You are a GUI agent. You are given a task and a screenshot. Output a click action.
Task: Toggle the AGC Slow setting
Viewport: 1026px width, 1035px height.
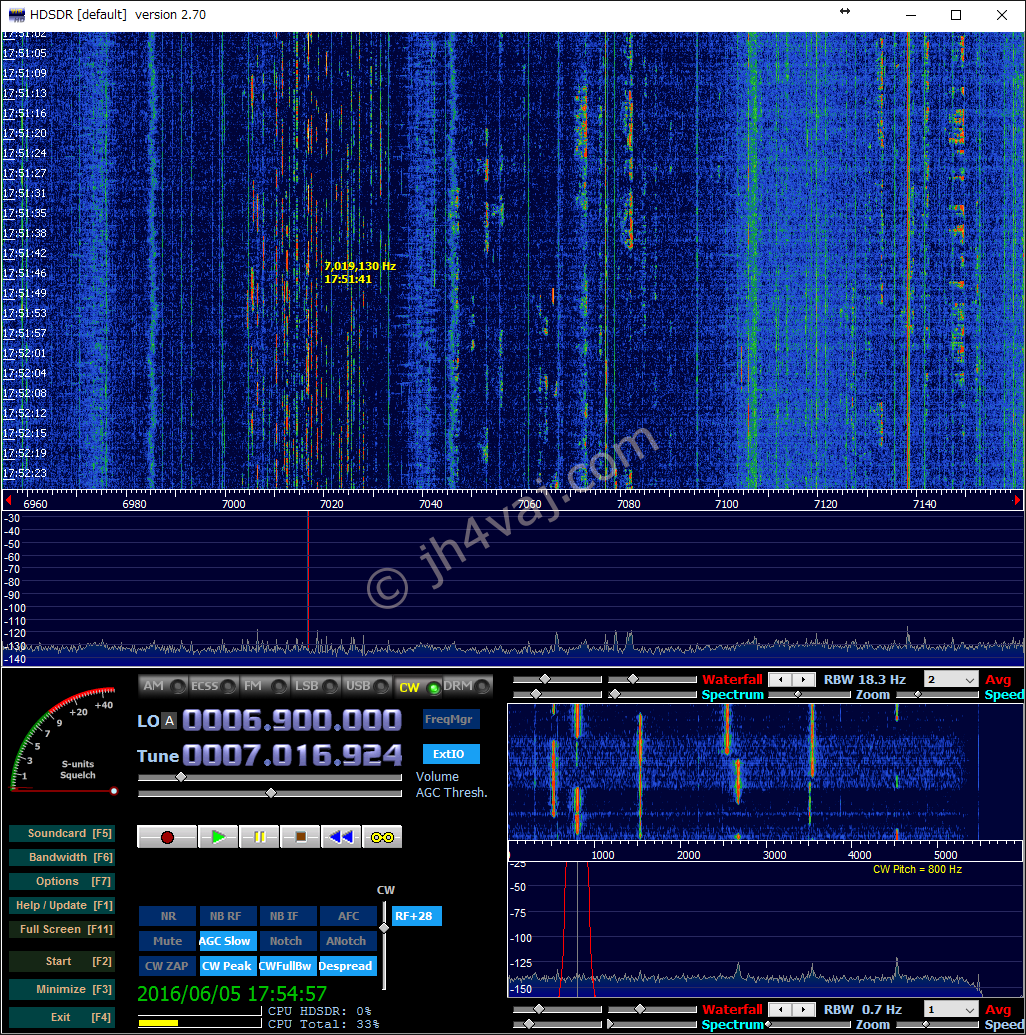(x=226, y=941)
